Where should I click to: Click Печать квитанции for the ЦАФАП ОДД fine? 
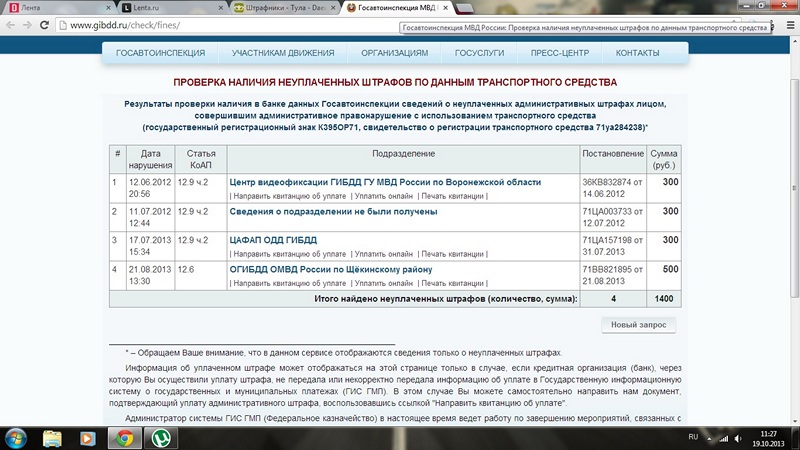point(454,254)
